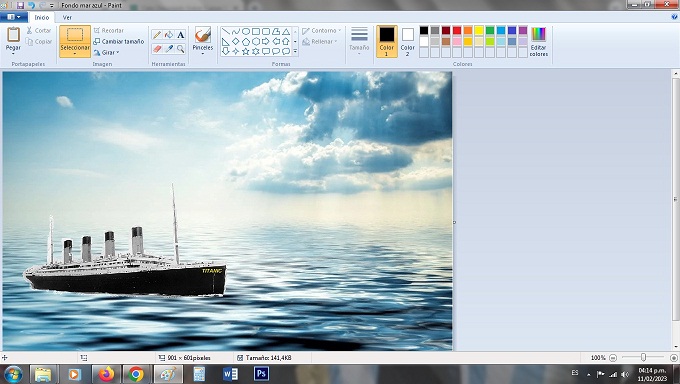Pick the red color swatch
The height and width of the screenshot is (384, 680).
pos(457,30)
